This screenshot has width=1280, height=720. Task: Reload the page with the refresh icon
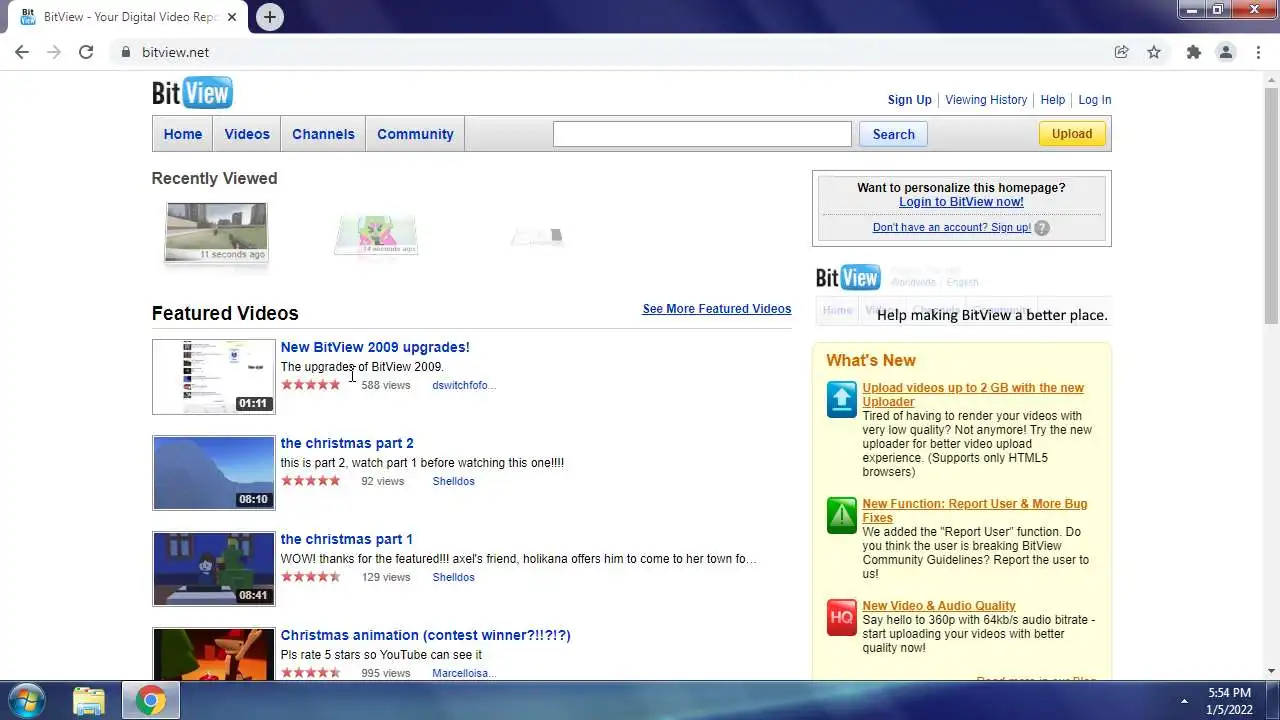[86, 52]
